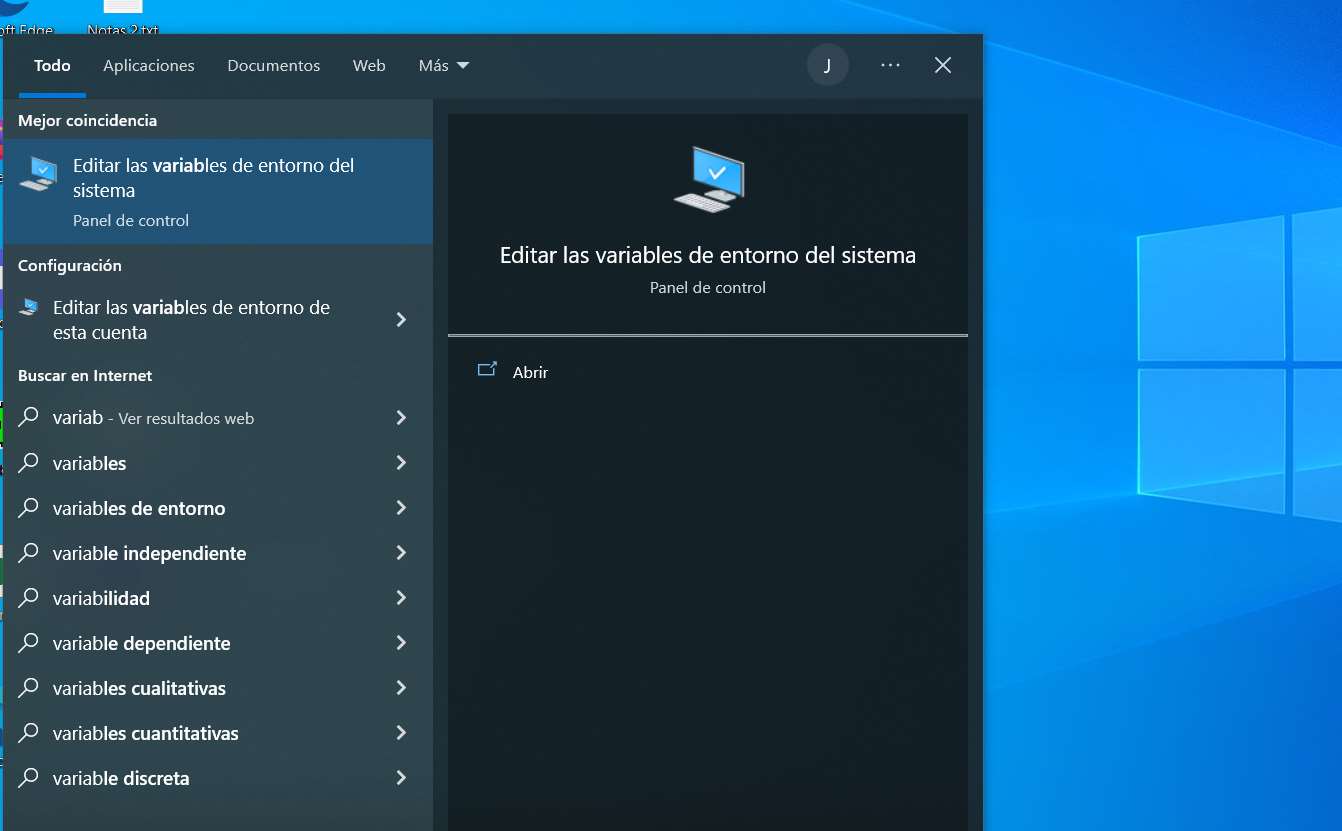Viewport: 1342px width, 831px height.
Task: Click the ellipsis options icon
Action: click(x=890, y=64)
